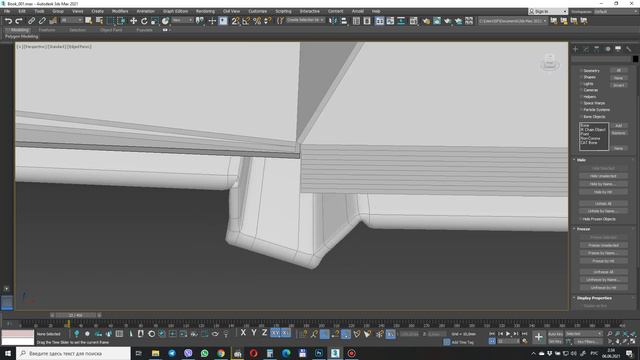
Task: Open Select by Name dialog icon
Action: (99, 21)
